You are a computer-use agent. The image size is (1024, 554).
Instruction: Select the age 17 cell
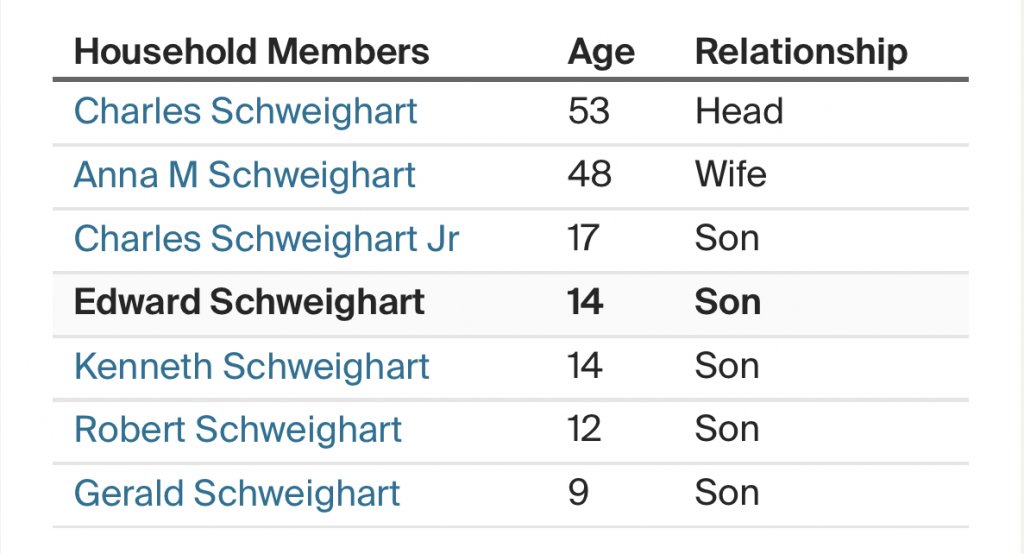coord(585,239)
